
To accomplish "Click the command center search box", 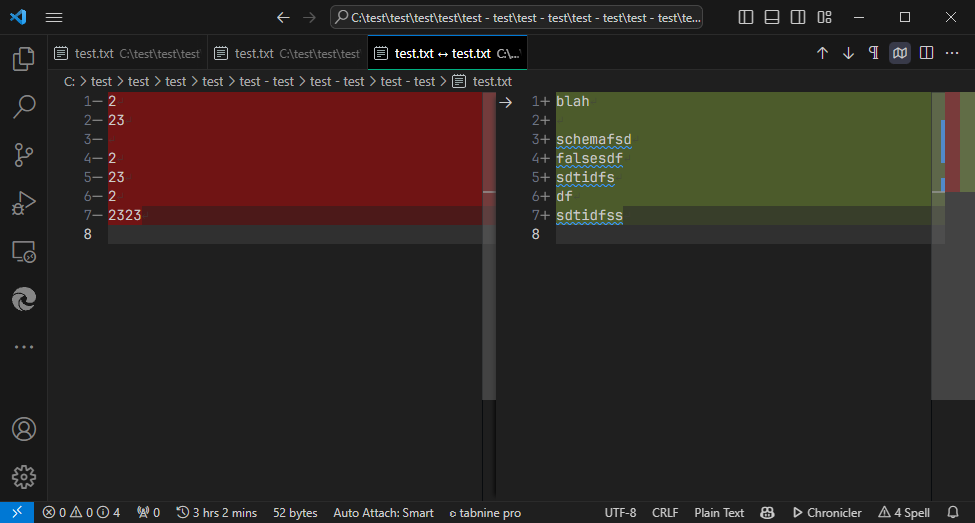I will coord(517,17).
